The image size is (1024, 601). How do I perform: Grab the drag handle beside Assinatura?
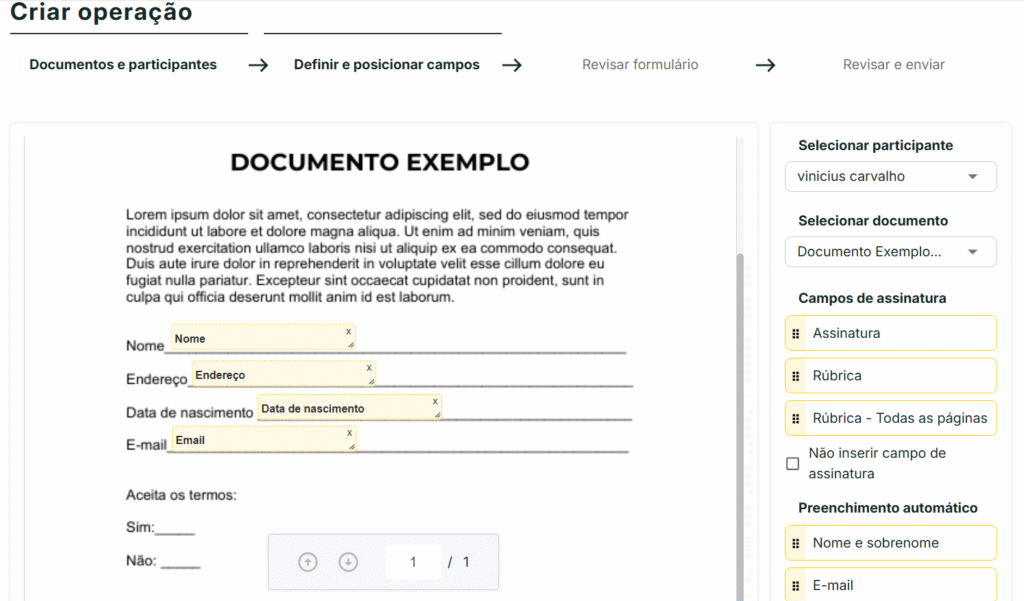pos(796,333)
